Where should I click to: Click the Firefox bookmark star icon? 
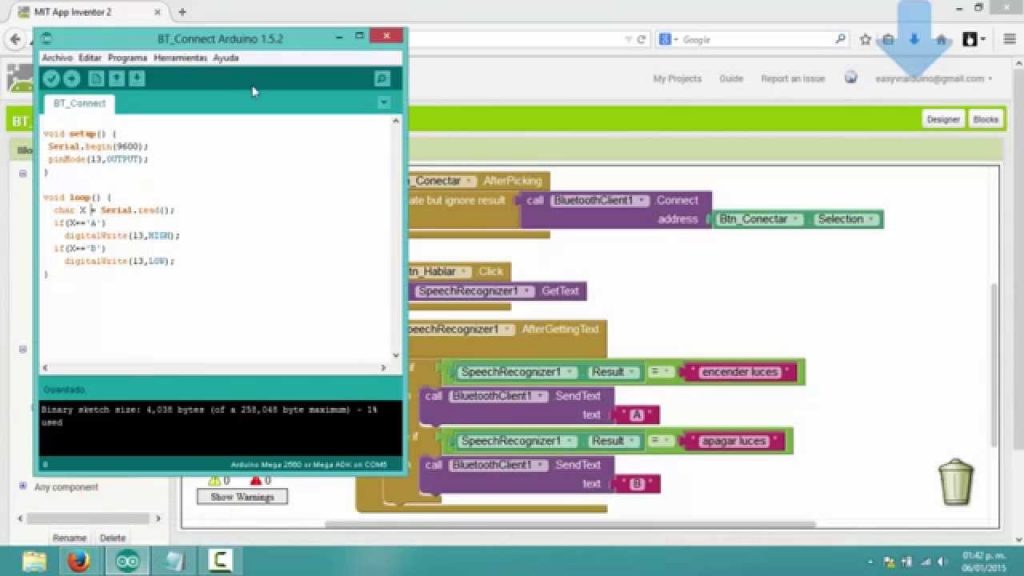[865, 40]
